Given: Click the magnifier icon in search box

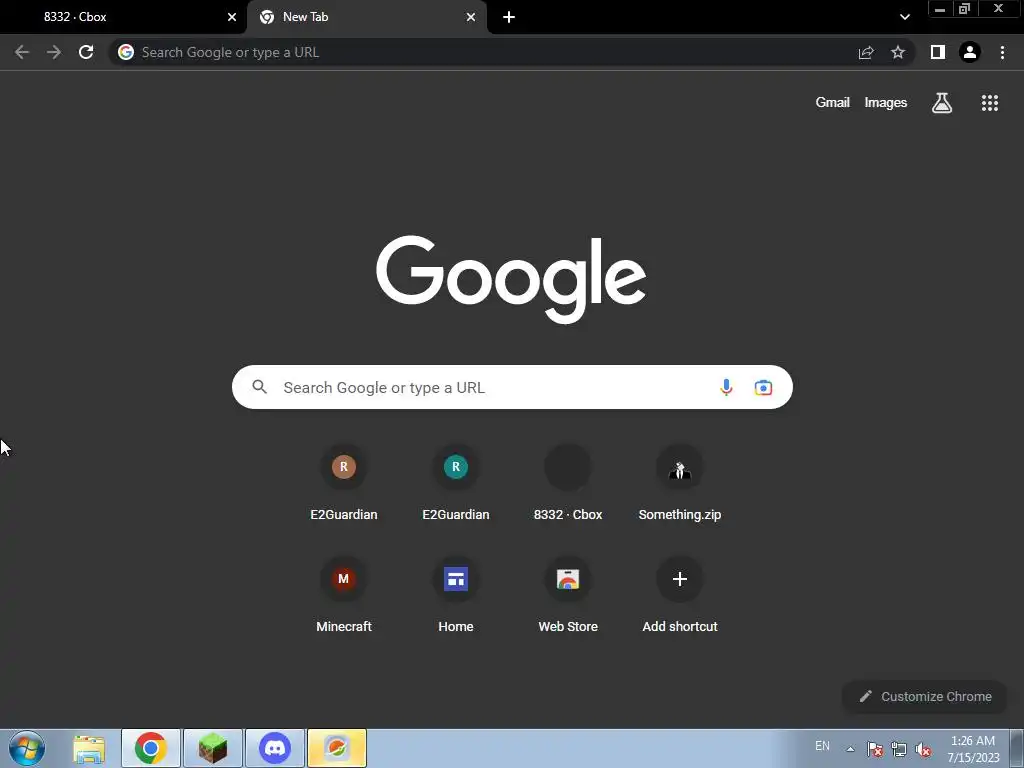Looking at the screenshot, I should pyautogui.click(x=260, y=387).
